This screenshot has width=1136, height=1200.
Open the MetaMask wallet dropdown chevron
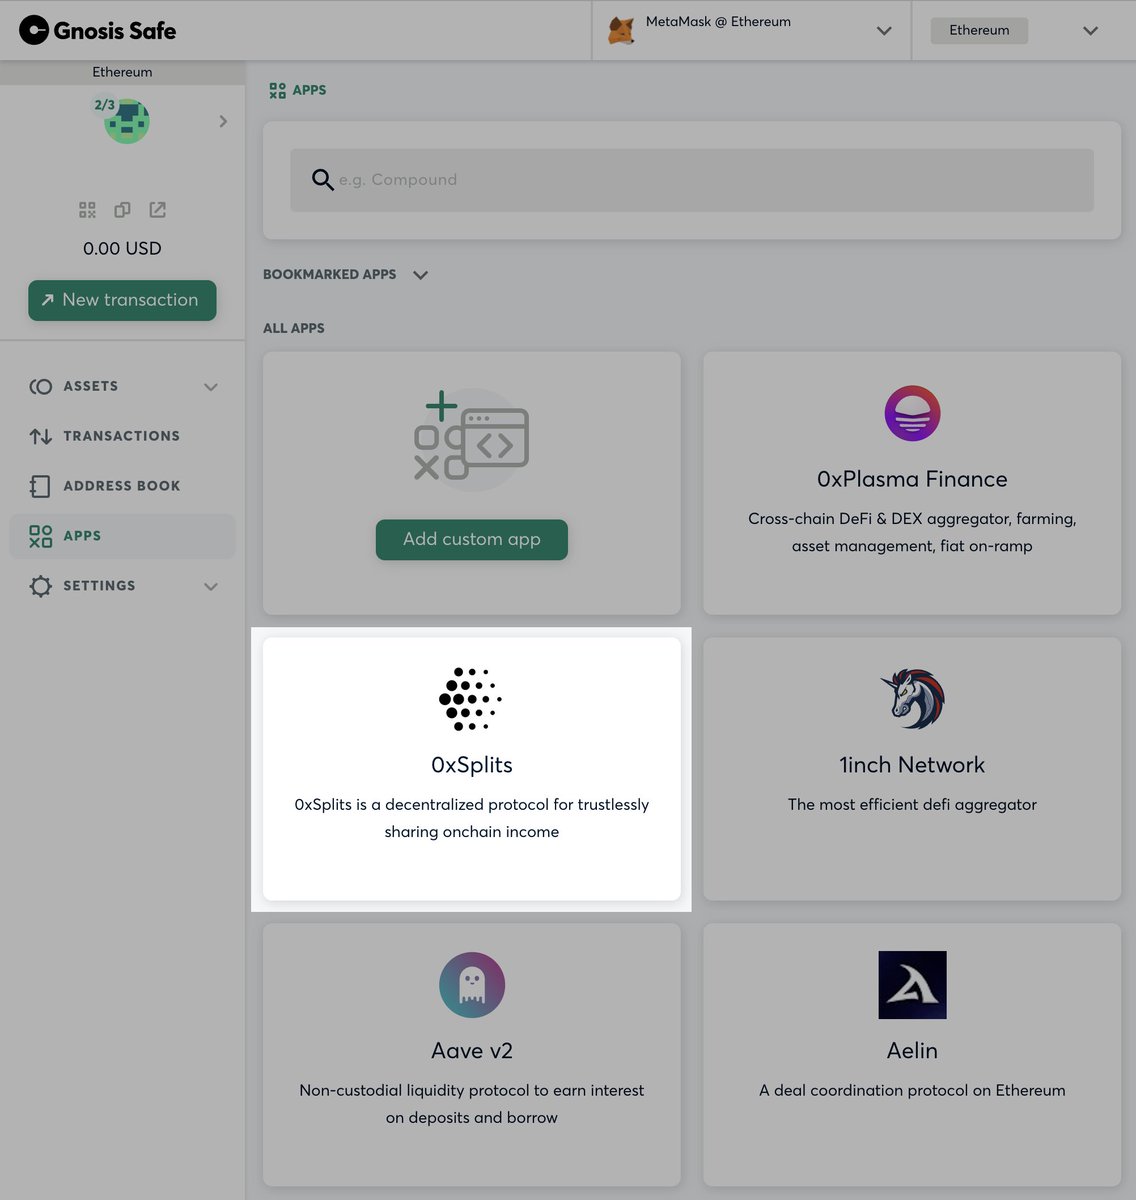(x=884, y=31)
